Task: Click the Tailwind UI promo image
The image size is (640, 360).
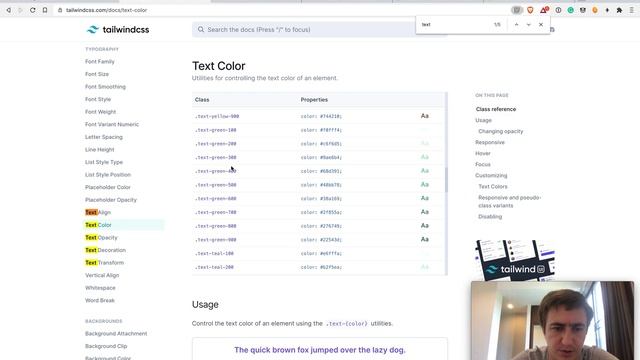Action: [515, 260]
